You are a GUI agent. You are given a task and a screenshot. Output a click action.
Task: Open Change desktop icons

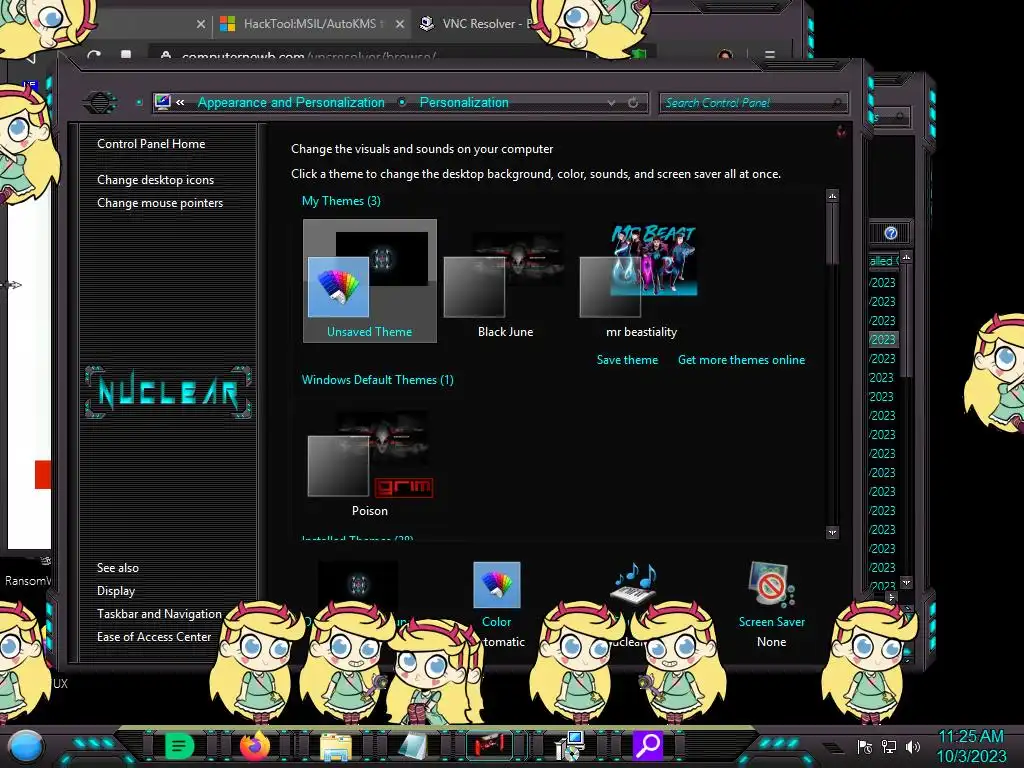coord(155,180)
